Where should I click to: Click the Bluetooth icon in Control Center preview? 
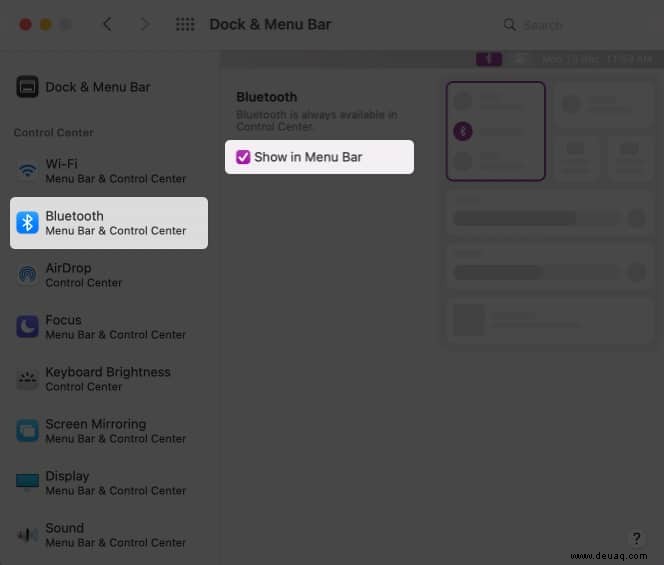[x=463, y=131]
